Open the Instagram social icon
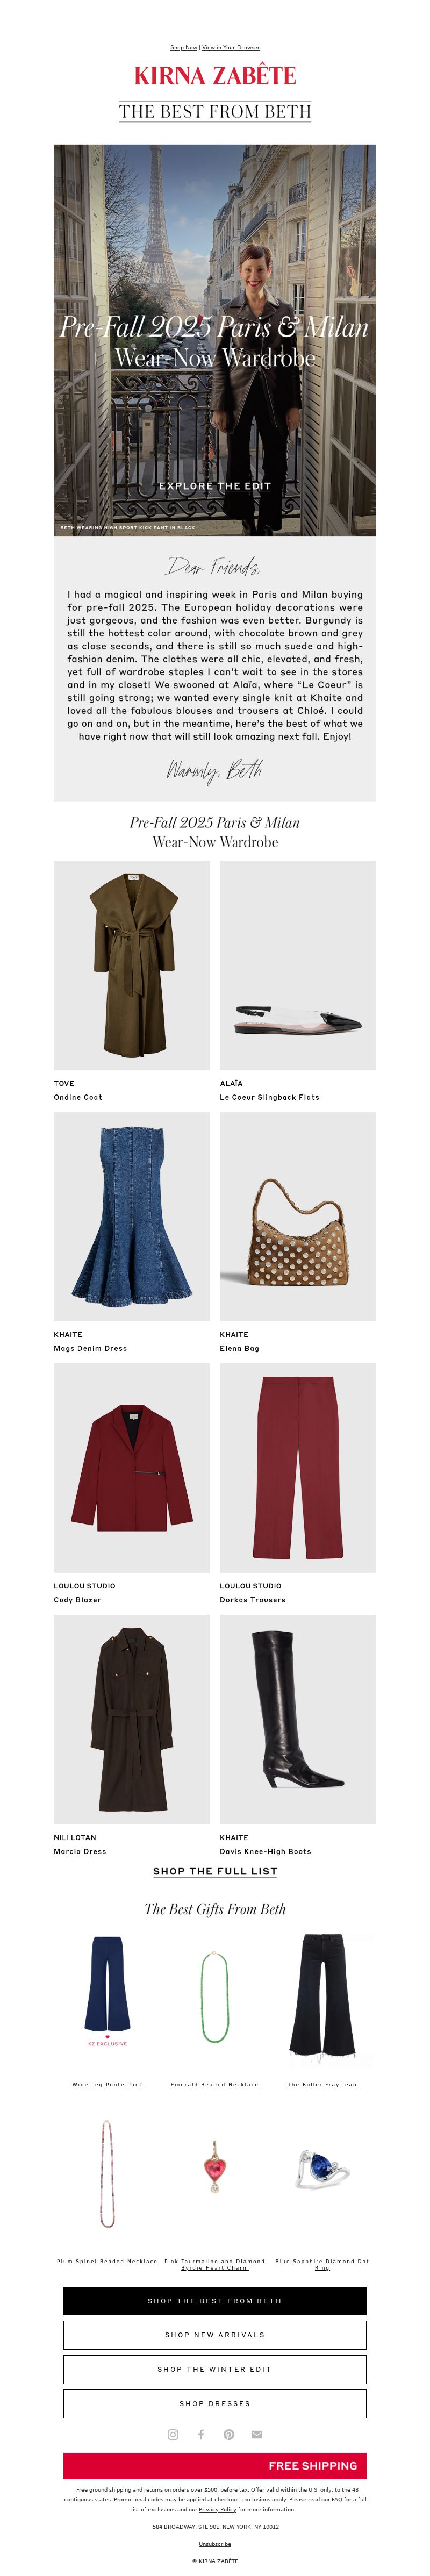This screenshot has width=430, height=2576. (x=173, y=2434)
